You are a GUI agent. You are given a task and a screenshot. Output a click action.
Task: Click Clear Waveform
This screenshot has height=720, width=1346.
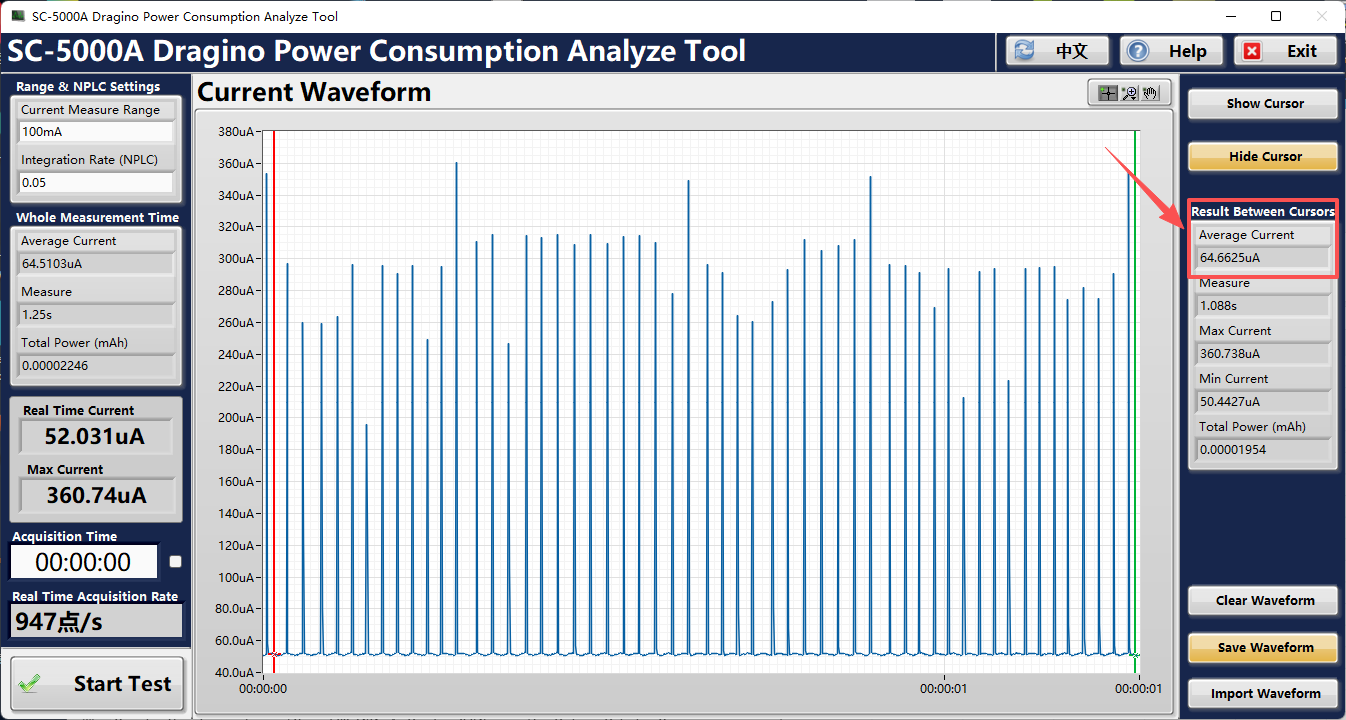1262,601
